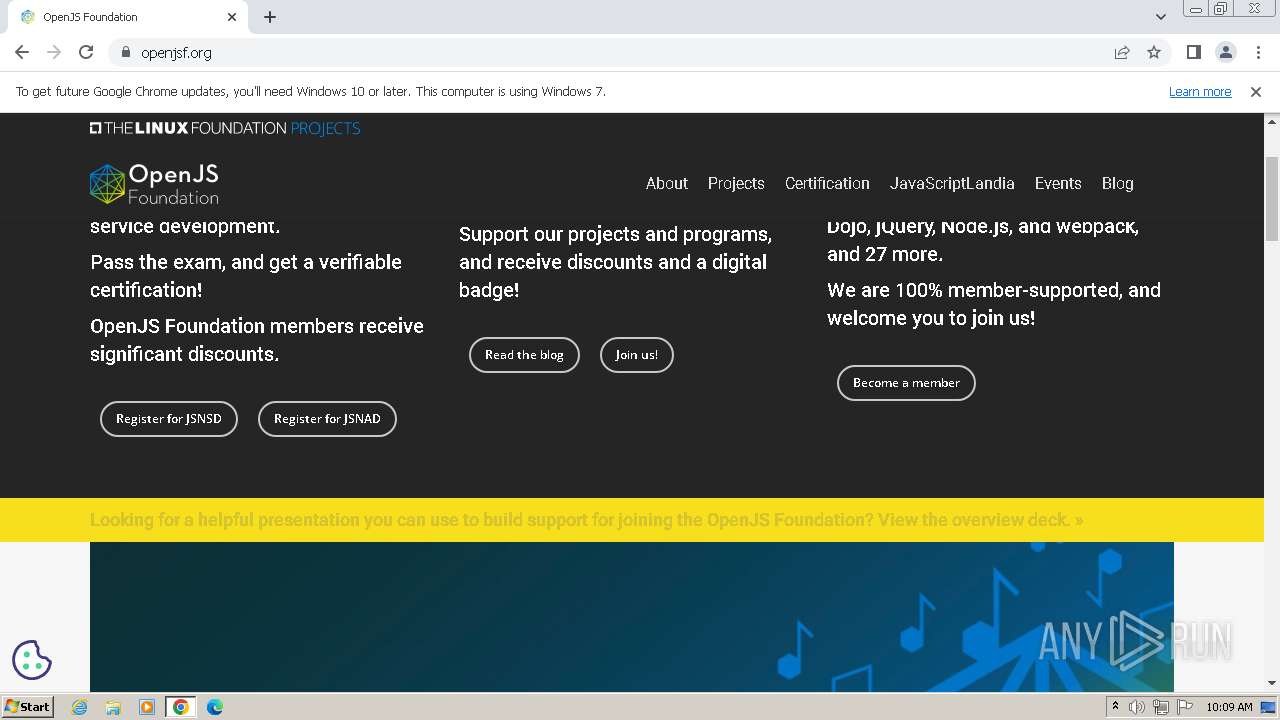Screen dimensions: 1280x720
Task: Open the Windows Start menu
Action: (27, 706)
